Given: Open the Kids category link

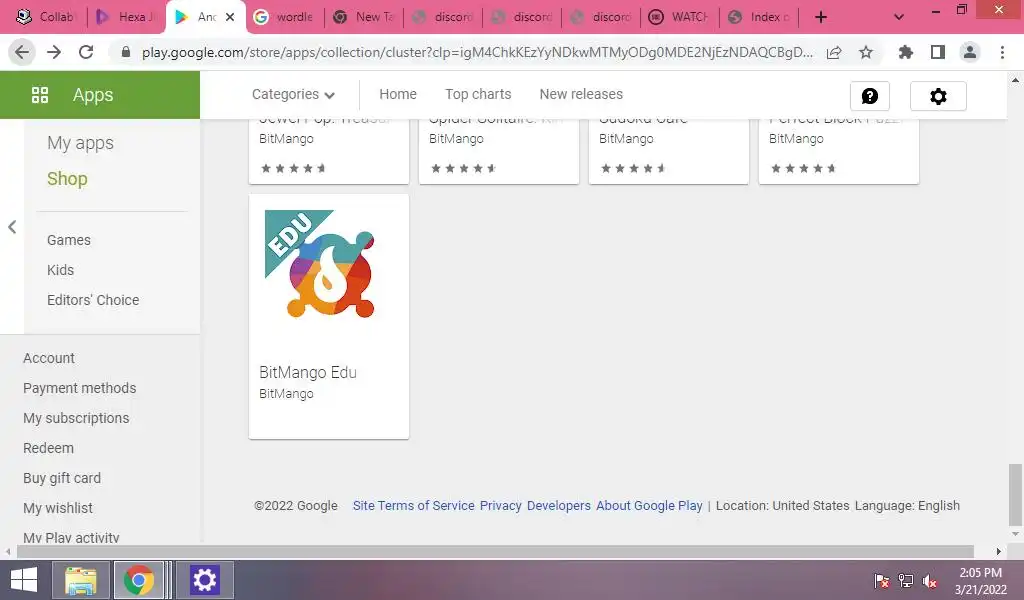Looking at the screenshot, I should [60, 270].
